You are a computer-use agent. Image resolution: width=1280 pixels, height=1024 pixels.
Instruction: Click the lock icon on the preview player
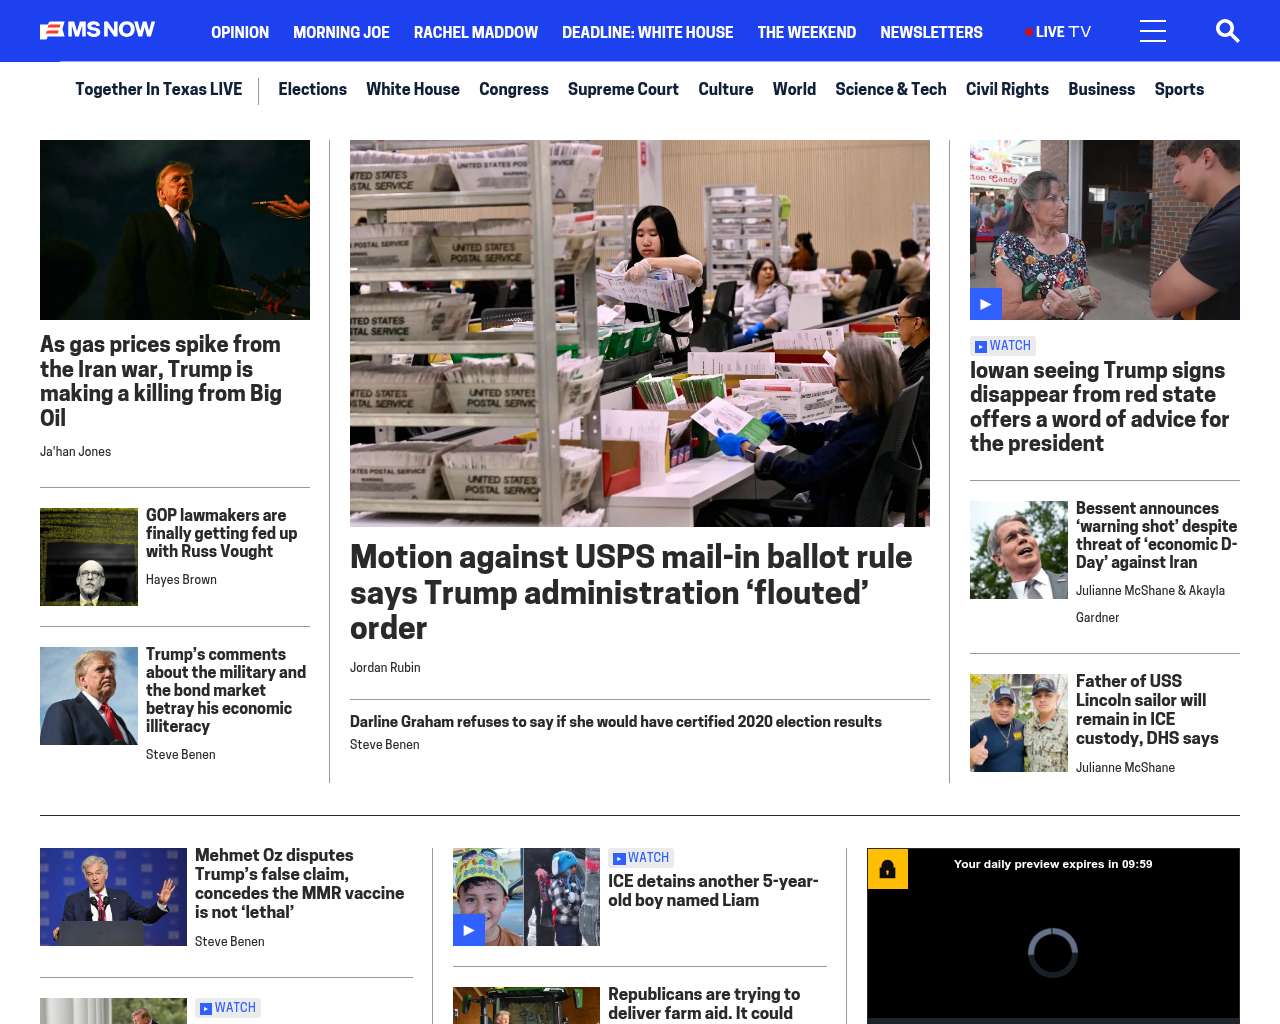[887, 869]
